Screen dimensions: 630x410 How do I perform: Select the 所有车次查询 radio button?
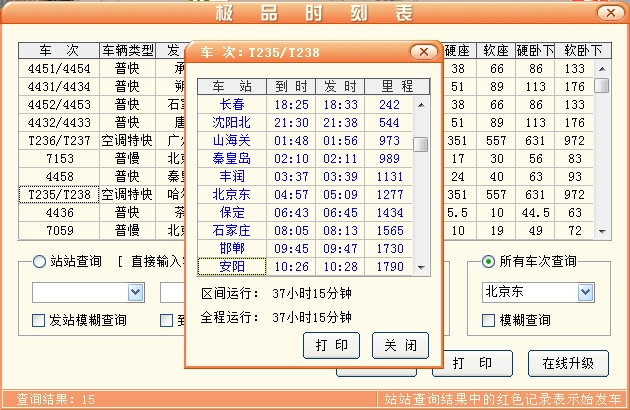(488, 262)
